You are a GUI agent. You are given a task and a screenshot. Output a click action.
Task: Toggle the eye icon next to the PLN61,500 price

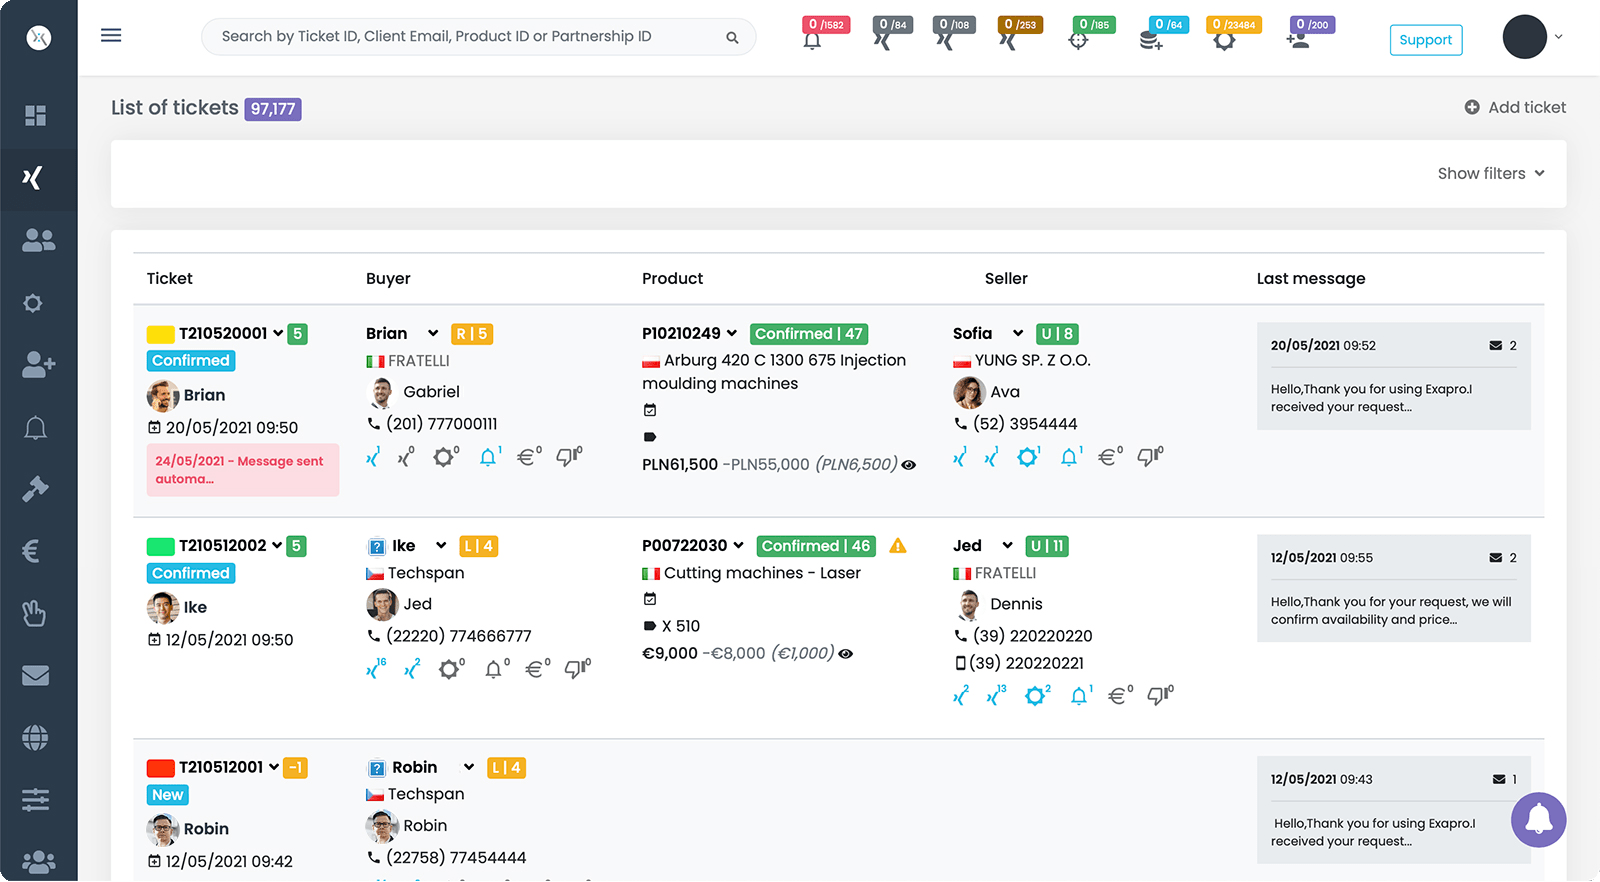(909, 465)
